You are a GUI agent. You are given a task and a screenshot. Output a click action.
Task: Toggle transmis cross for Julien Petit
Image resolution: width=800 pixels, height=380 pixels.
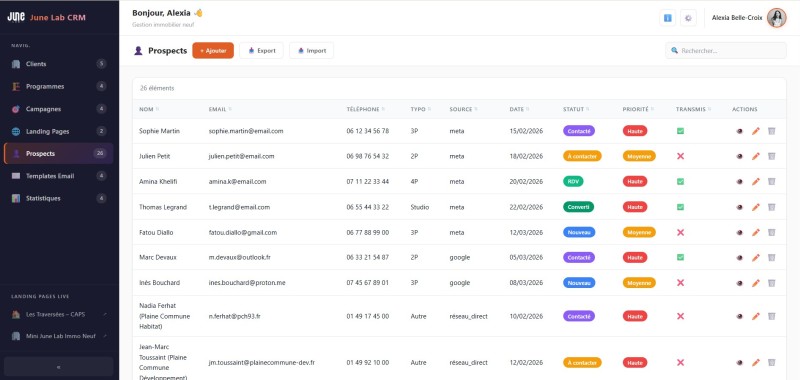pos(680,156)
